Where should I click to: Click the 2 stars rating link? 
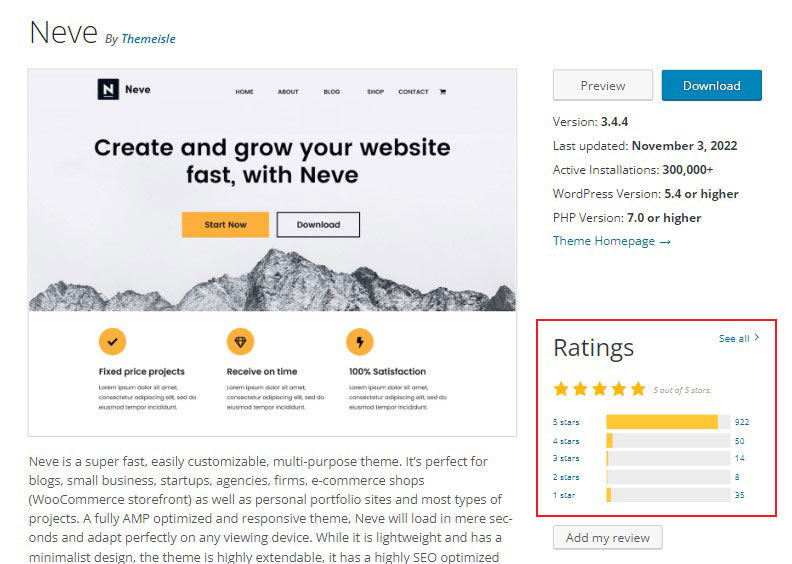coord(566,477)
